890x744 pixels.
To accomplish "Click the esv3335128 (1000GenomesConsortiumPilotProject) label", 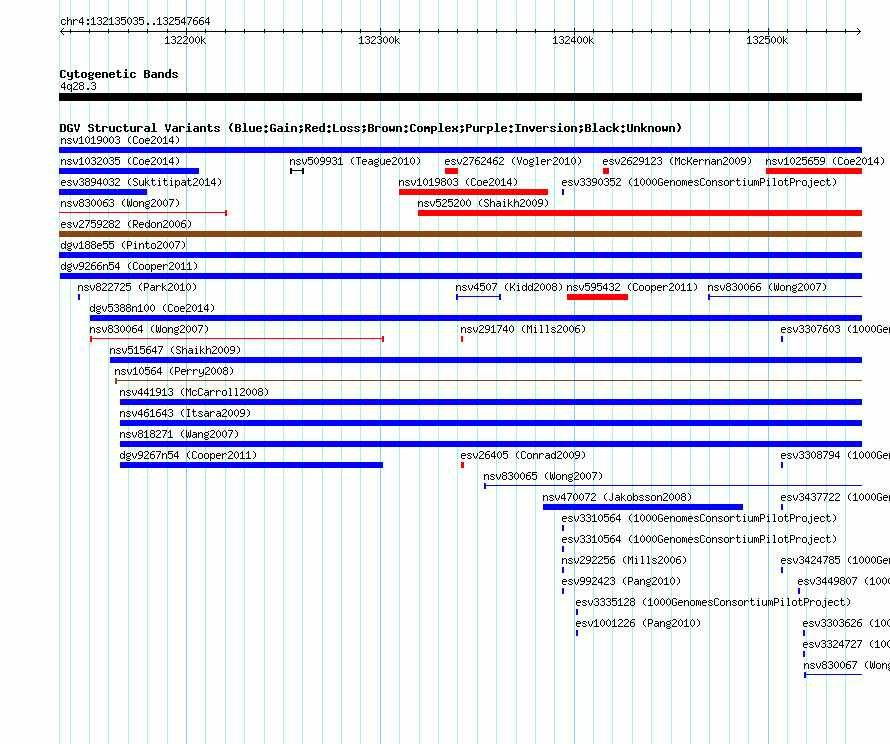I will click(x=713, y=602).
